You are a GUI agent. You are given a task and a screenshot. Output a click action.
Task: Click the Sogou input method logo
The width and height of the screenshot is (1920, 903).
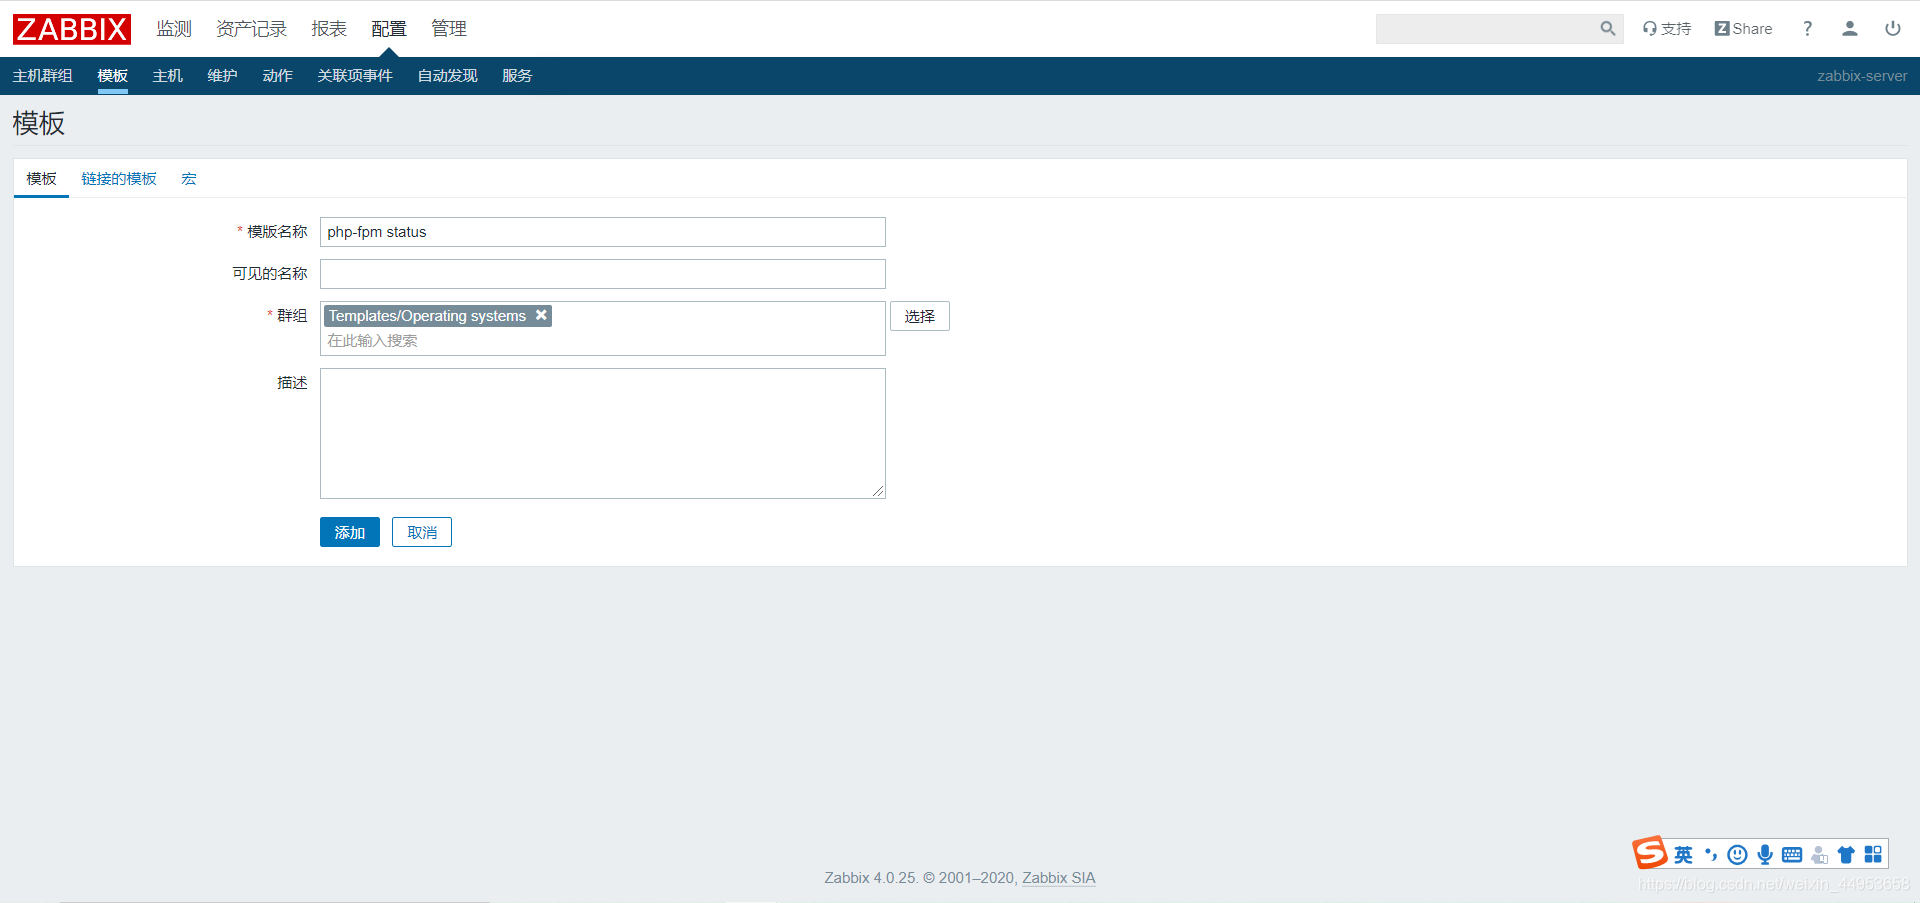(x=1650, y=853)
